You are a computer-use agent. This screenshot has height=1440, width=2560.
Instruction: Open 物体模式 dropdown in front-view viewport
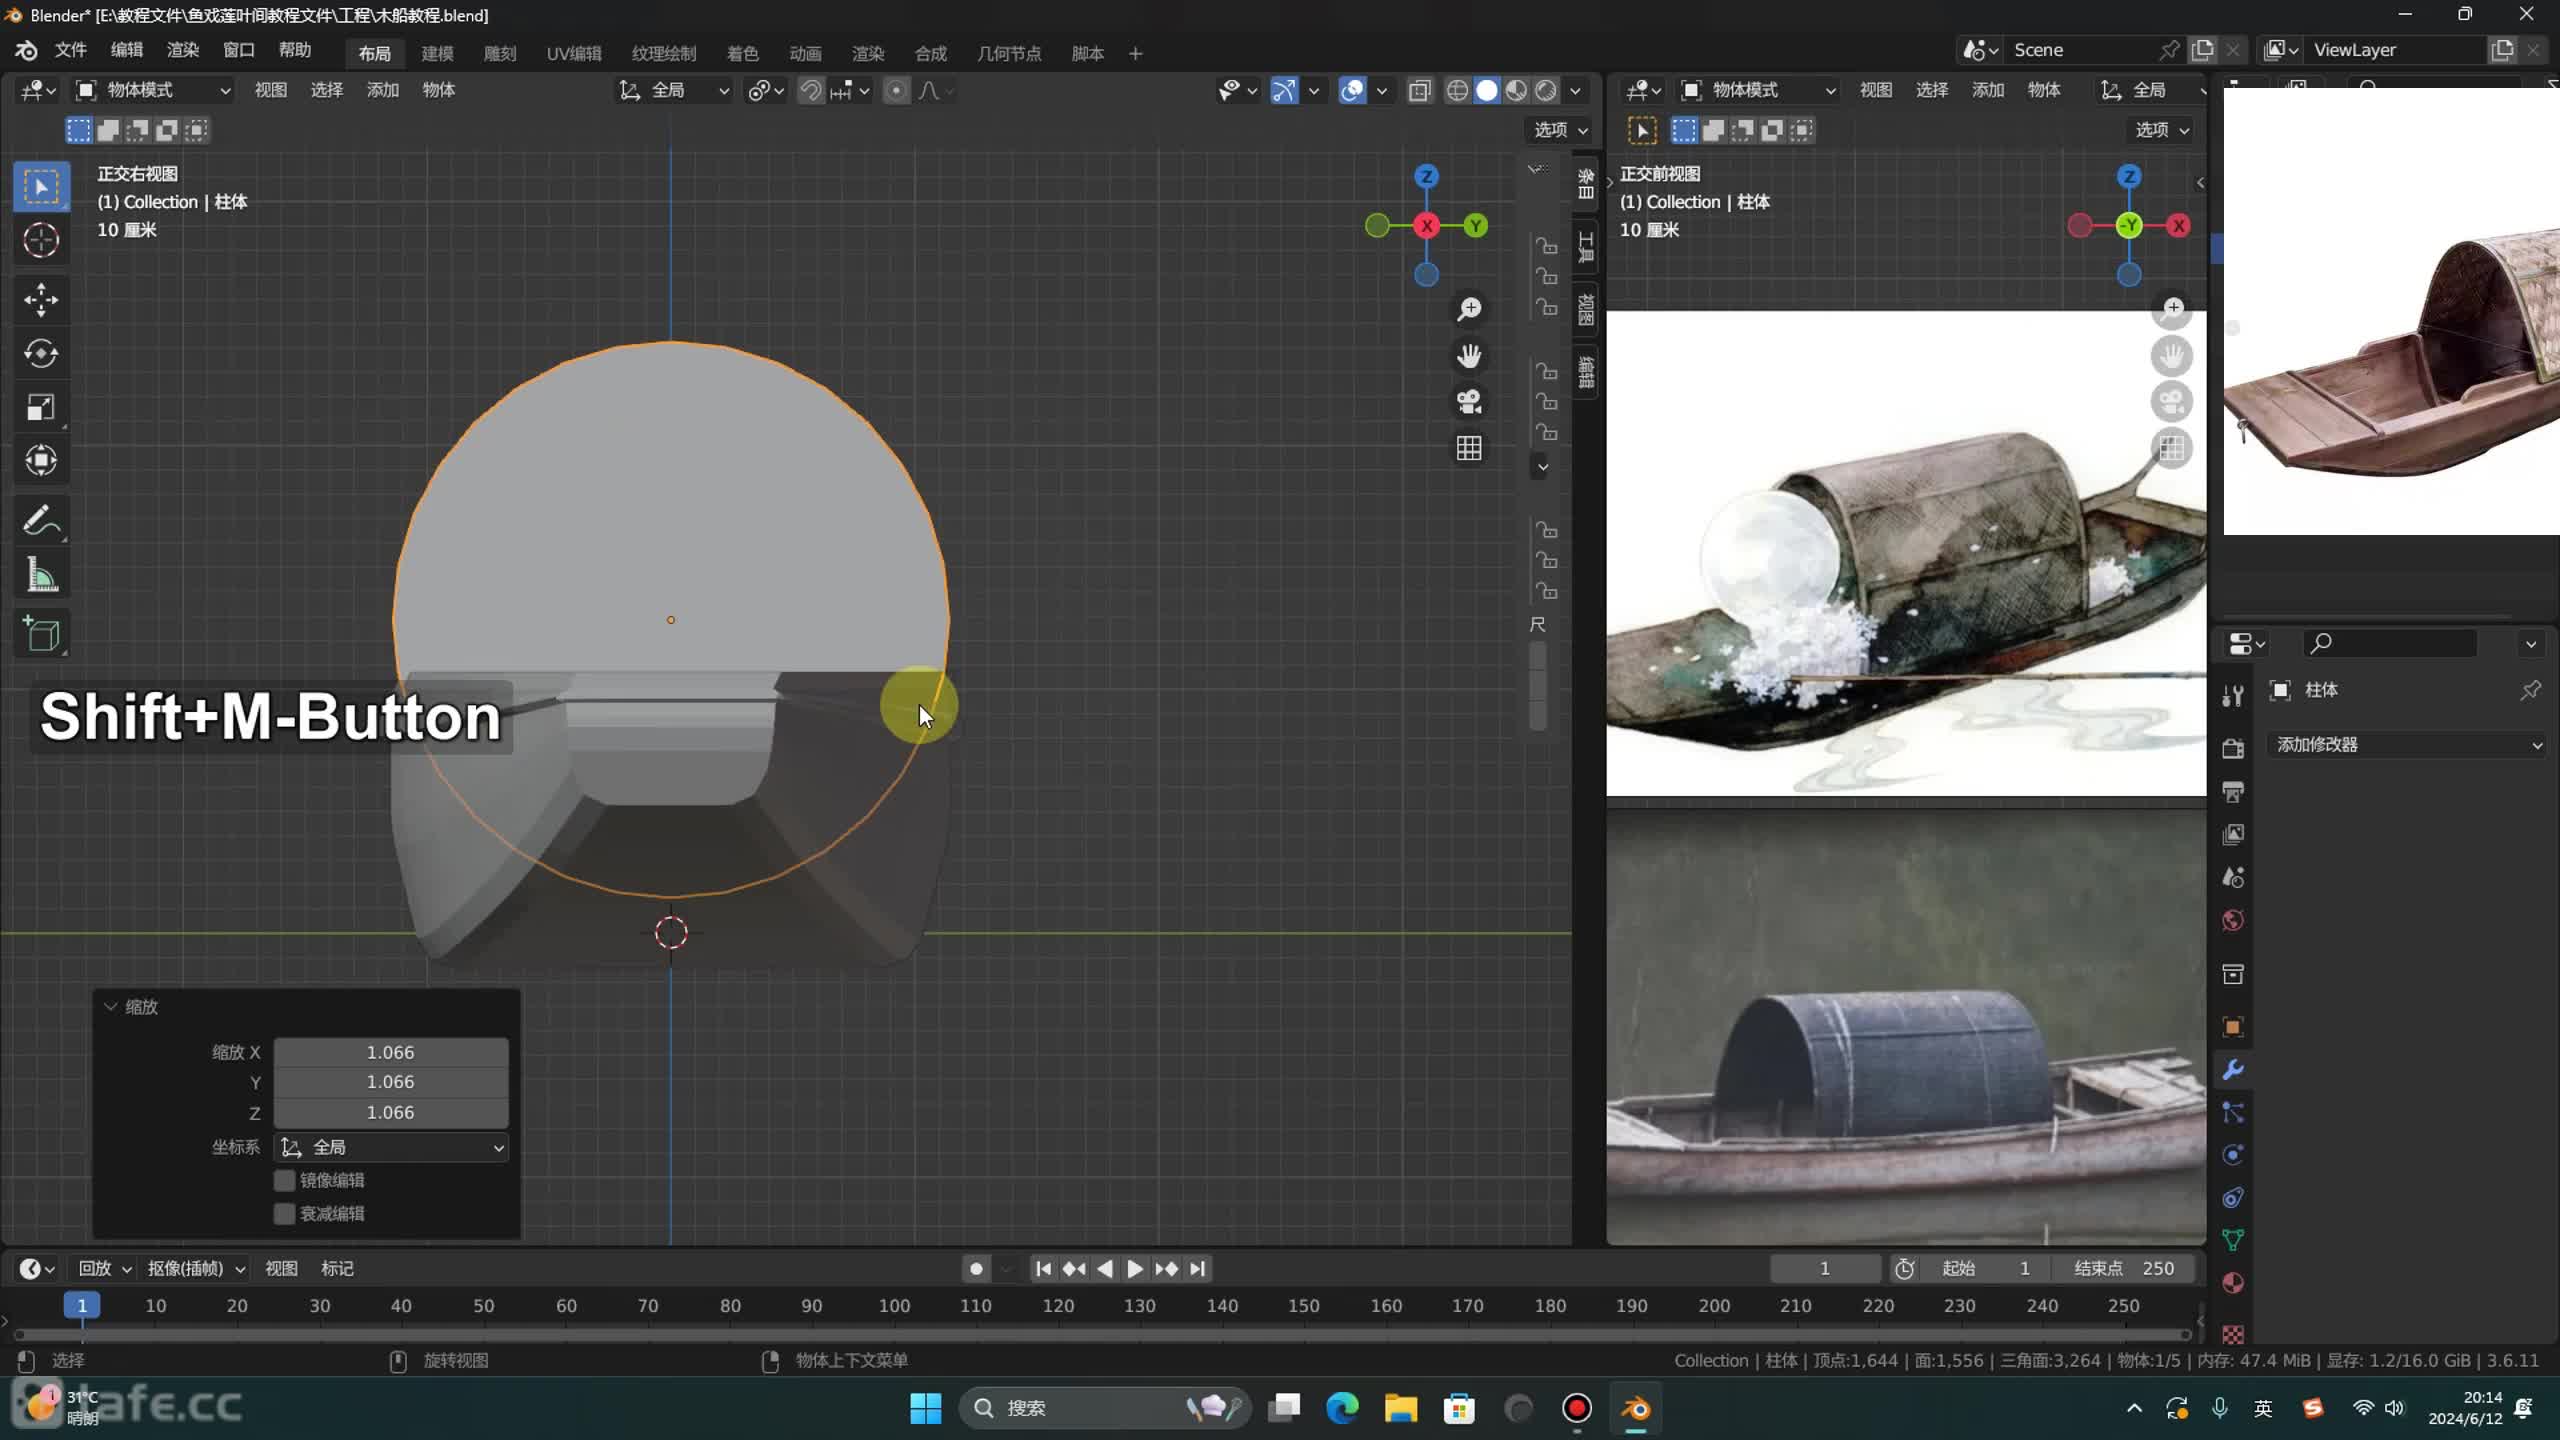coord(1759,90)
